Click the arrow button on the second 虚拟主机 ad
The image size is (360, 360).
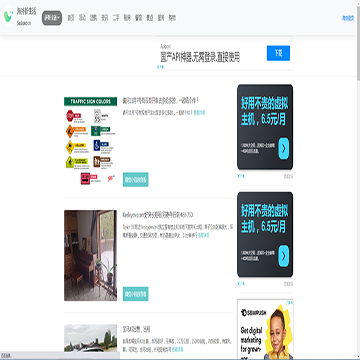pyautogui.click(x=284, y=256)
